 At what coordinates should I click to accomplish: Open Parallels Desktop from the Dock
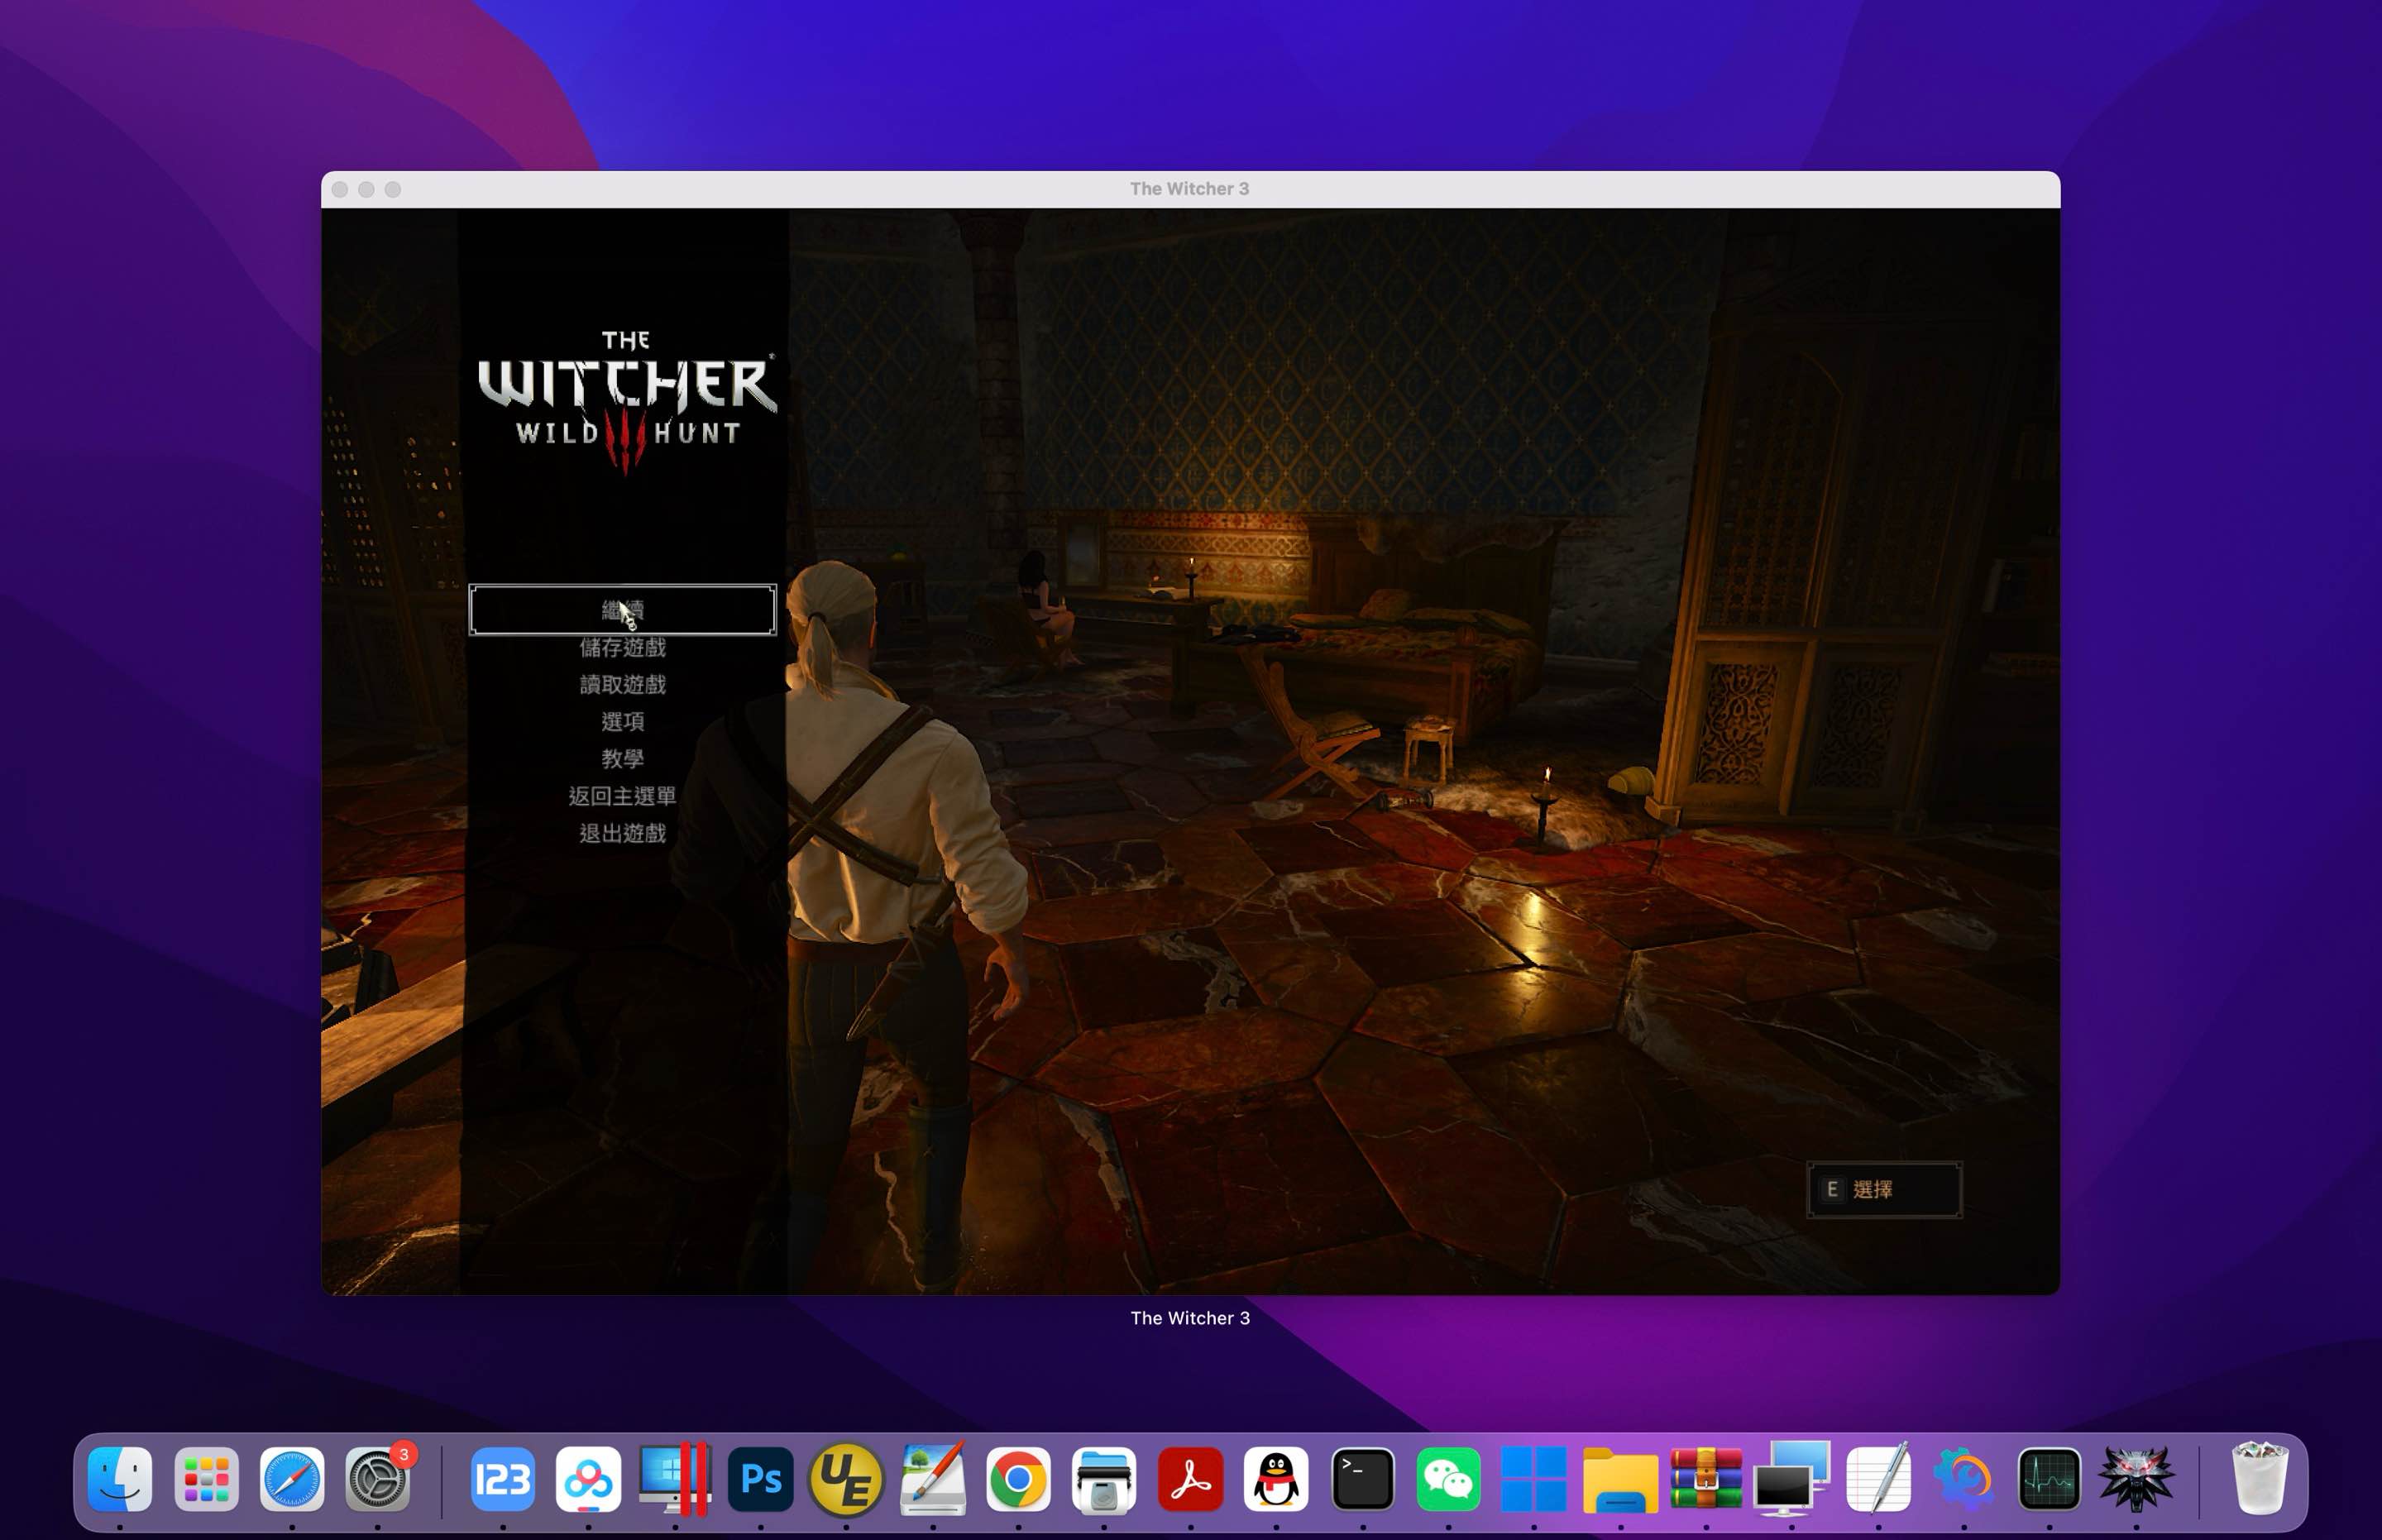coord(675,1479)
